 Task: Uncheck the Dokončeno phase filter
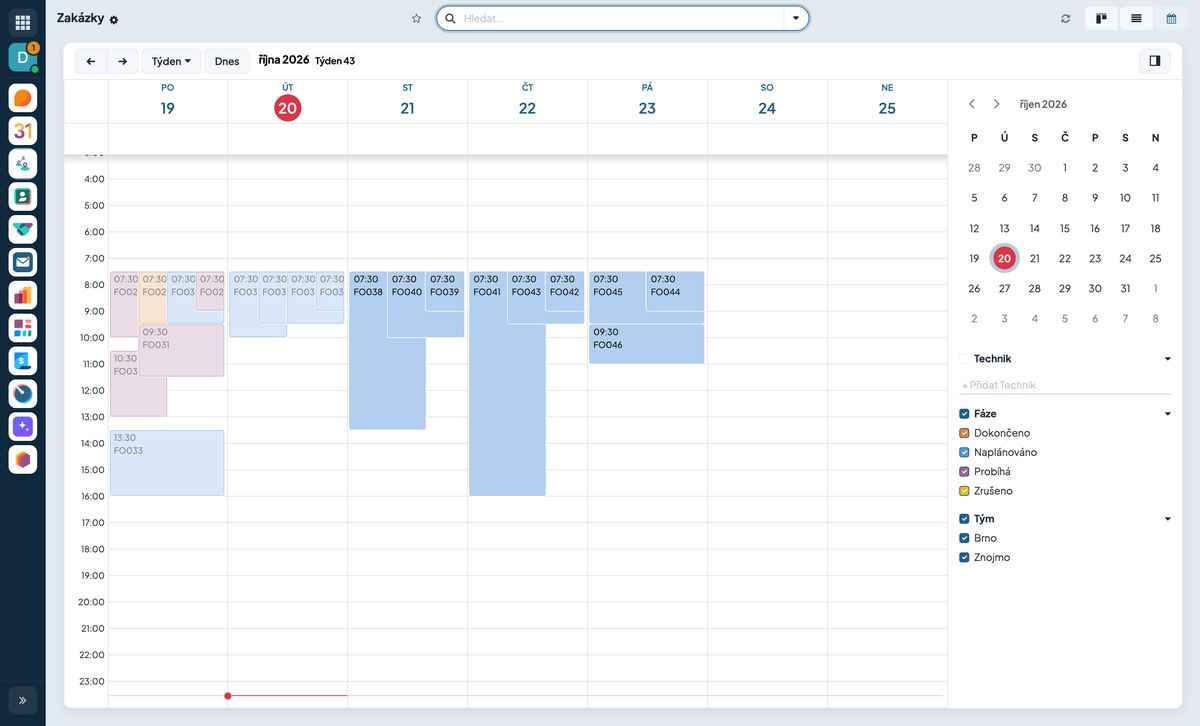pos(964,433)
